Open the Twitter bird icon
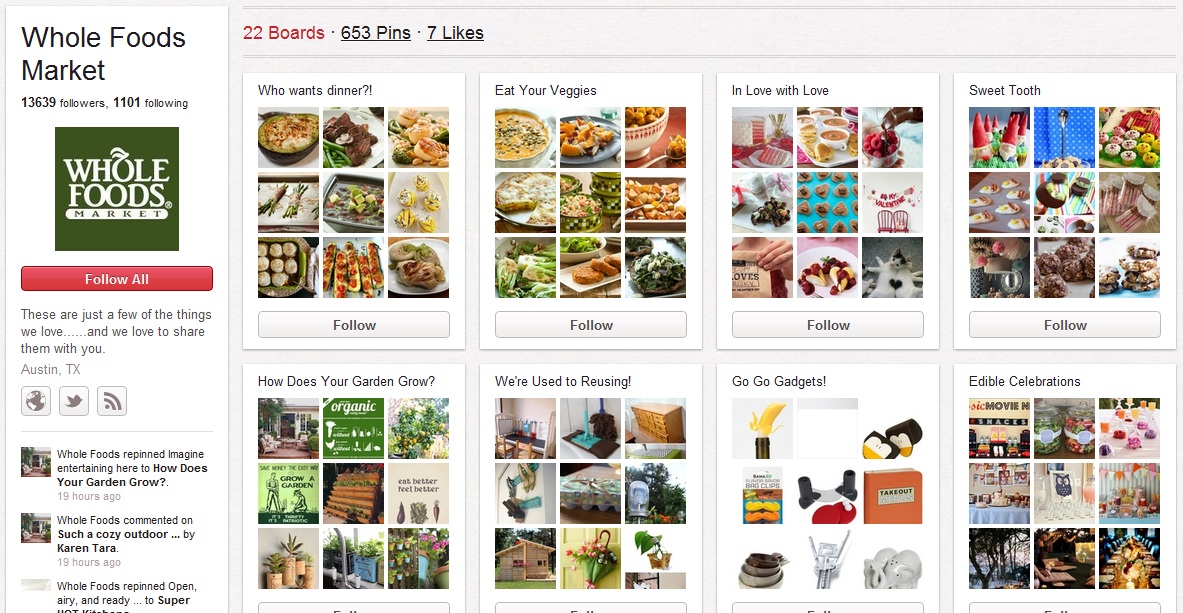This screenshot has width=1183, height=613. click(74, 401)
